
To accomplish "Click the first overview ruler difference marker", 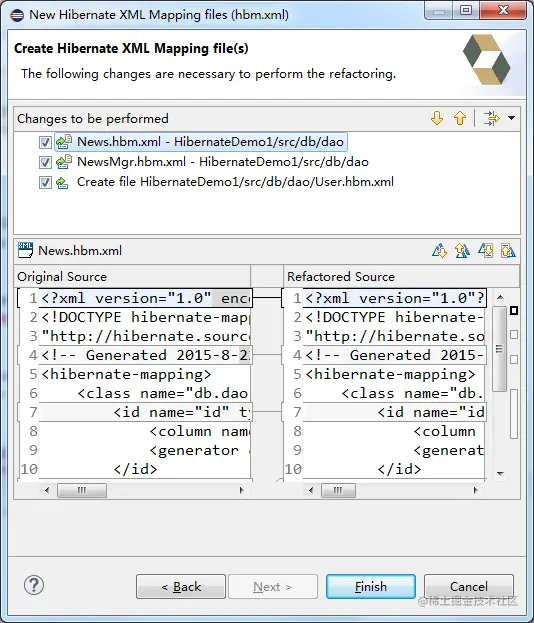I will point(514,311).
